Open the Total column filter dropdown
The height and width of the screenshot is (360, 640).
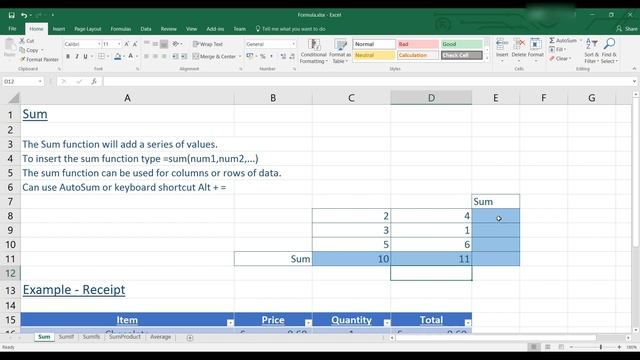tap(468, 322)
